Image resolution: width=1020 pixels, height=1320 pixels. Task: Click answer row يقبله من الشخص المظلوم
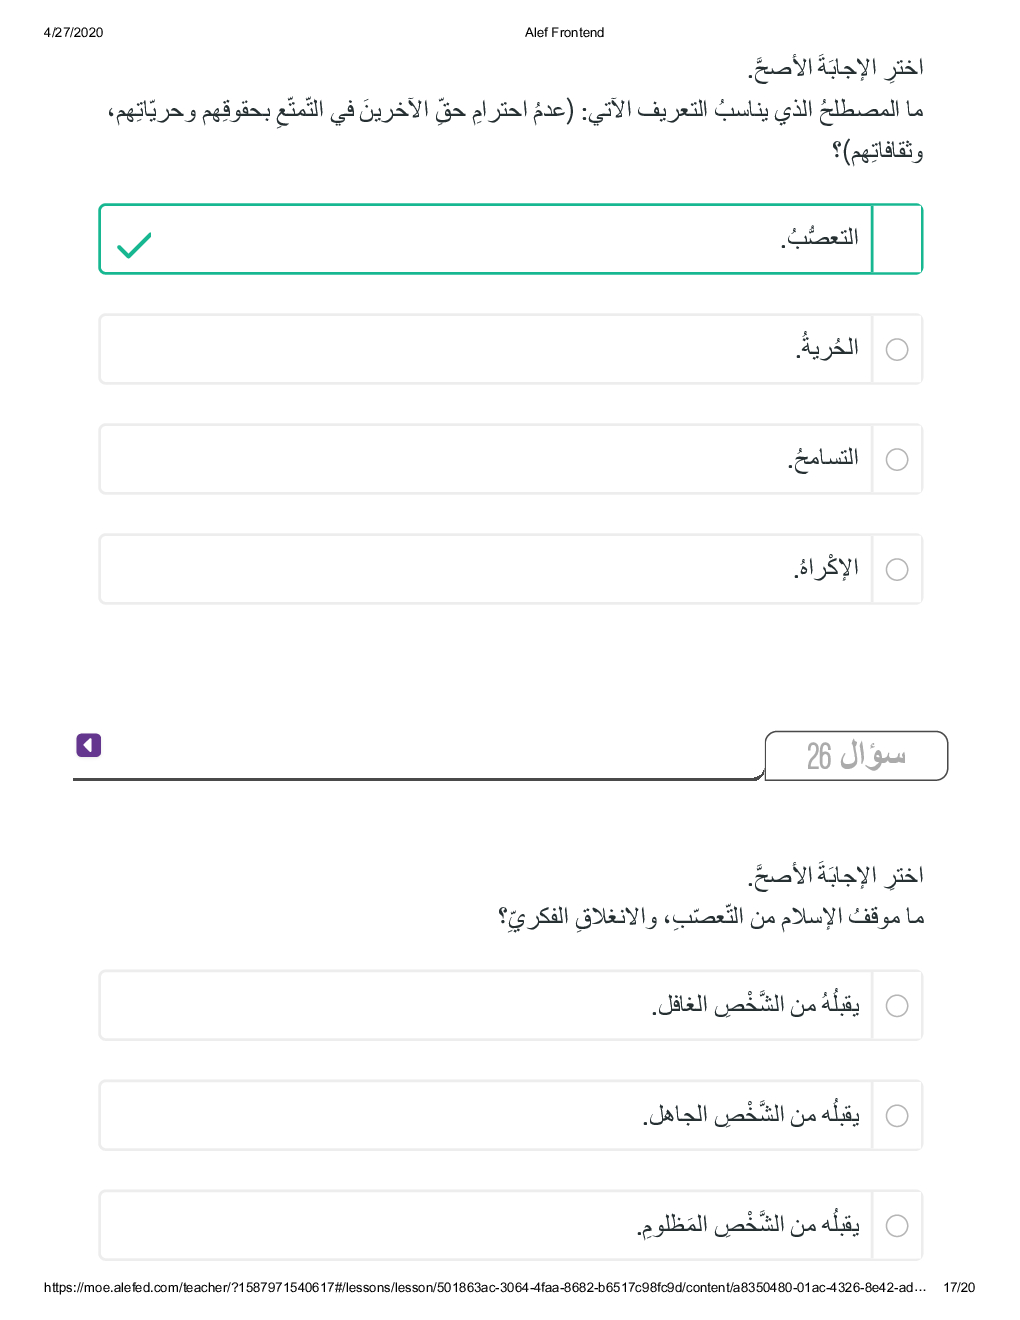(486, 1225)
